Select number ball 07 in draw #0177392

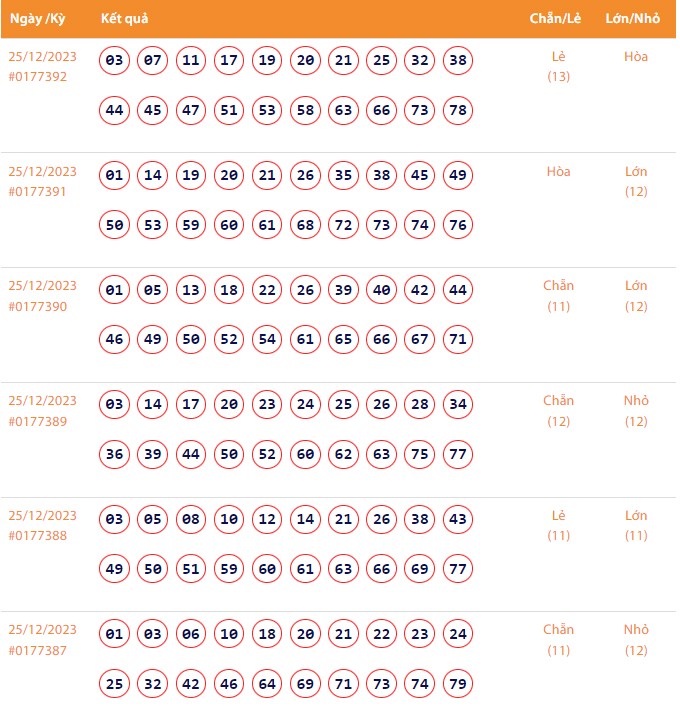(153, 61)
